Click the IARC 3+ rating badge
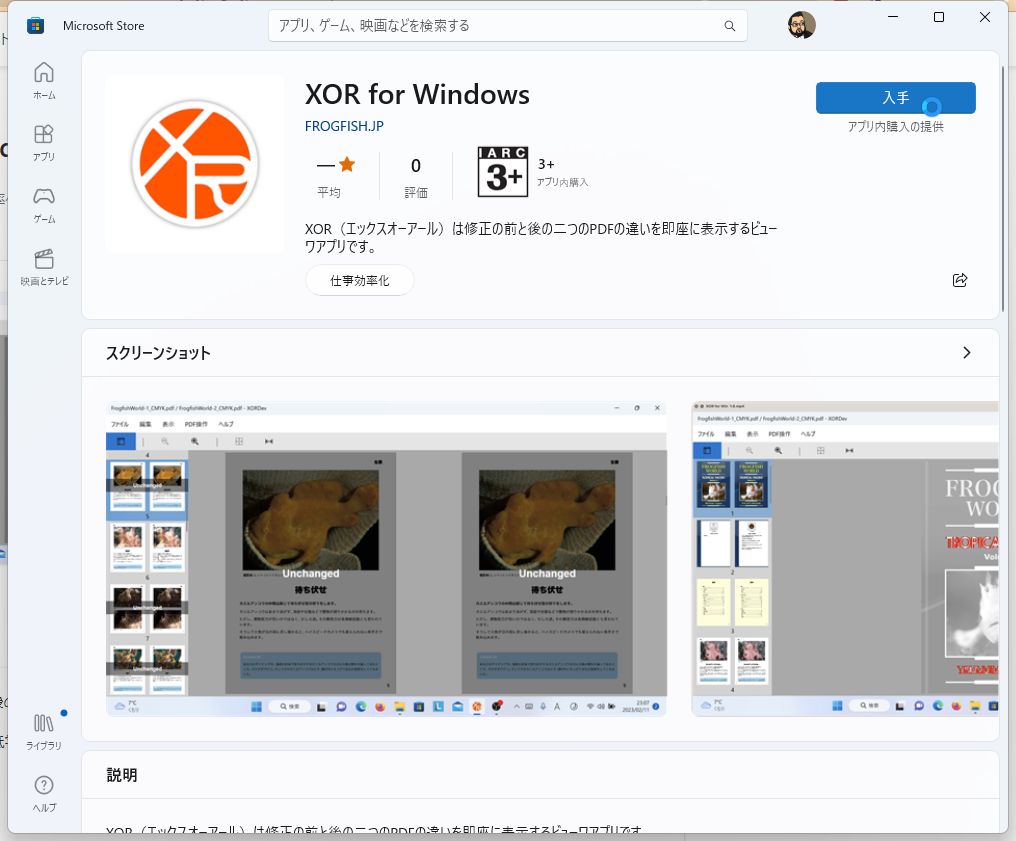This screenshot has width=1016, height=841. pyautogui.click(x=503, y=172)
